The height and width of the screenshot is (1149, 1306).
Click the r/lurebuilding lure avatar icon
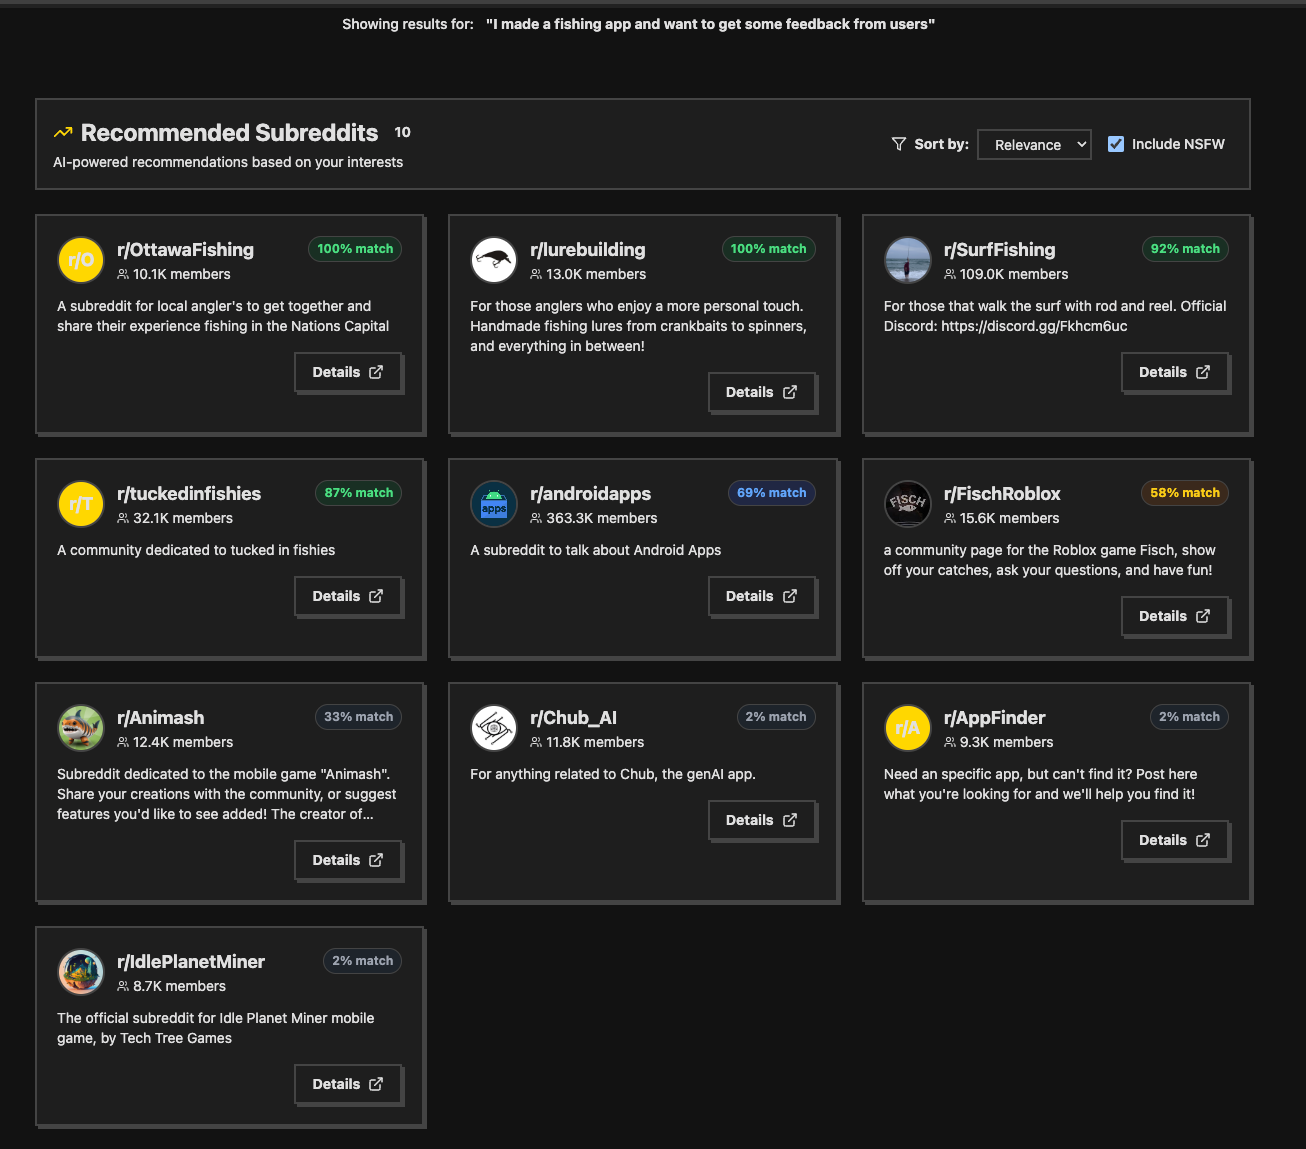pyautogui.click(x=494, y=260)
